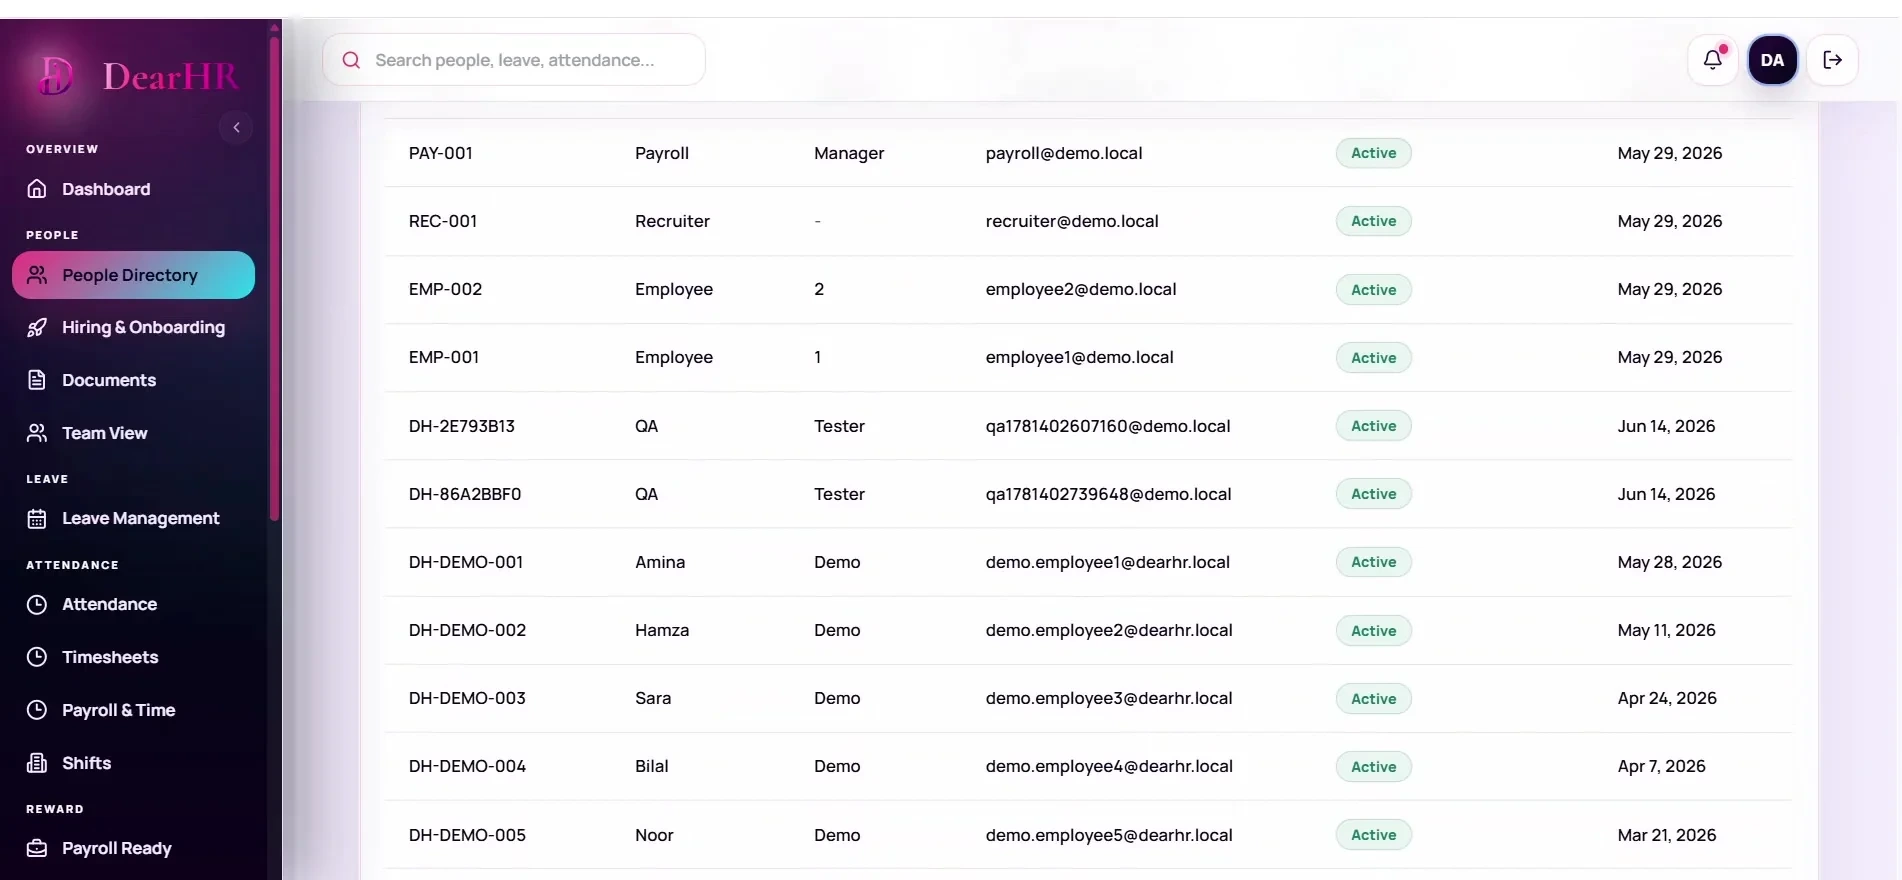The image size is (1902, 880).
Task: Click the date May 11, 2026
Action: click(1667, 630)
